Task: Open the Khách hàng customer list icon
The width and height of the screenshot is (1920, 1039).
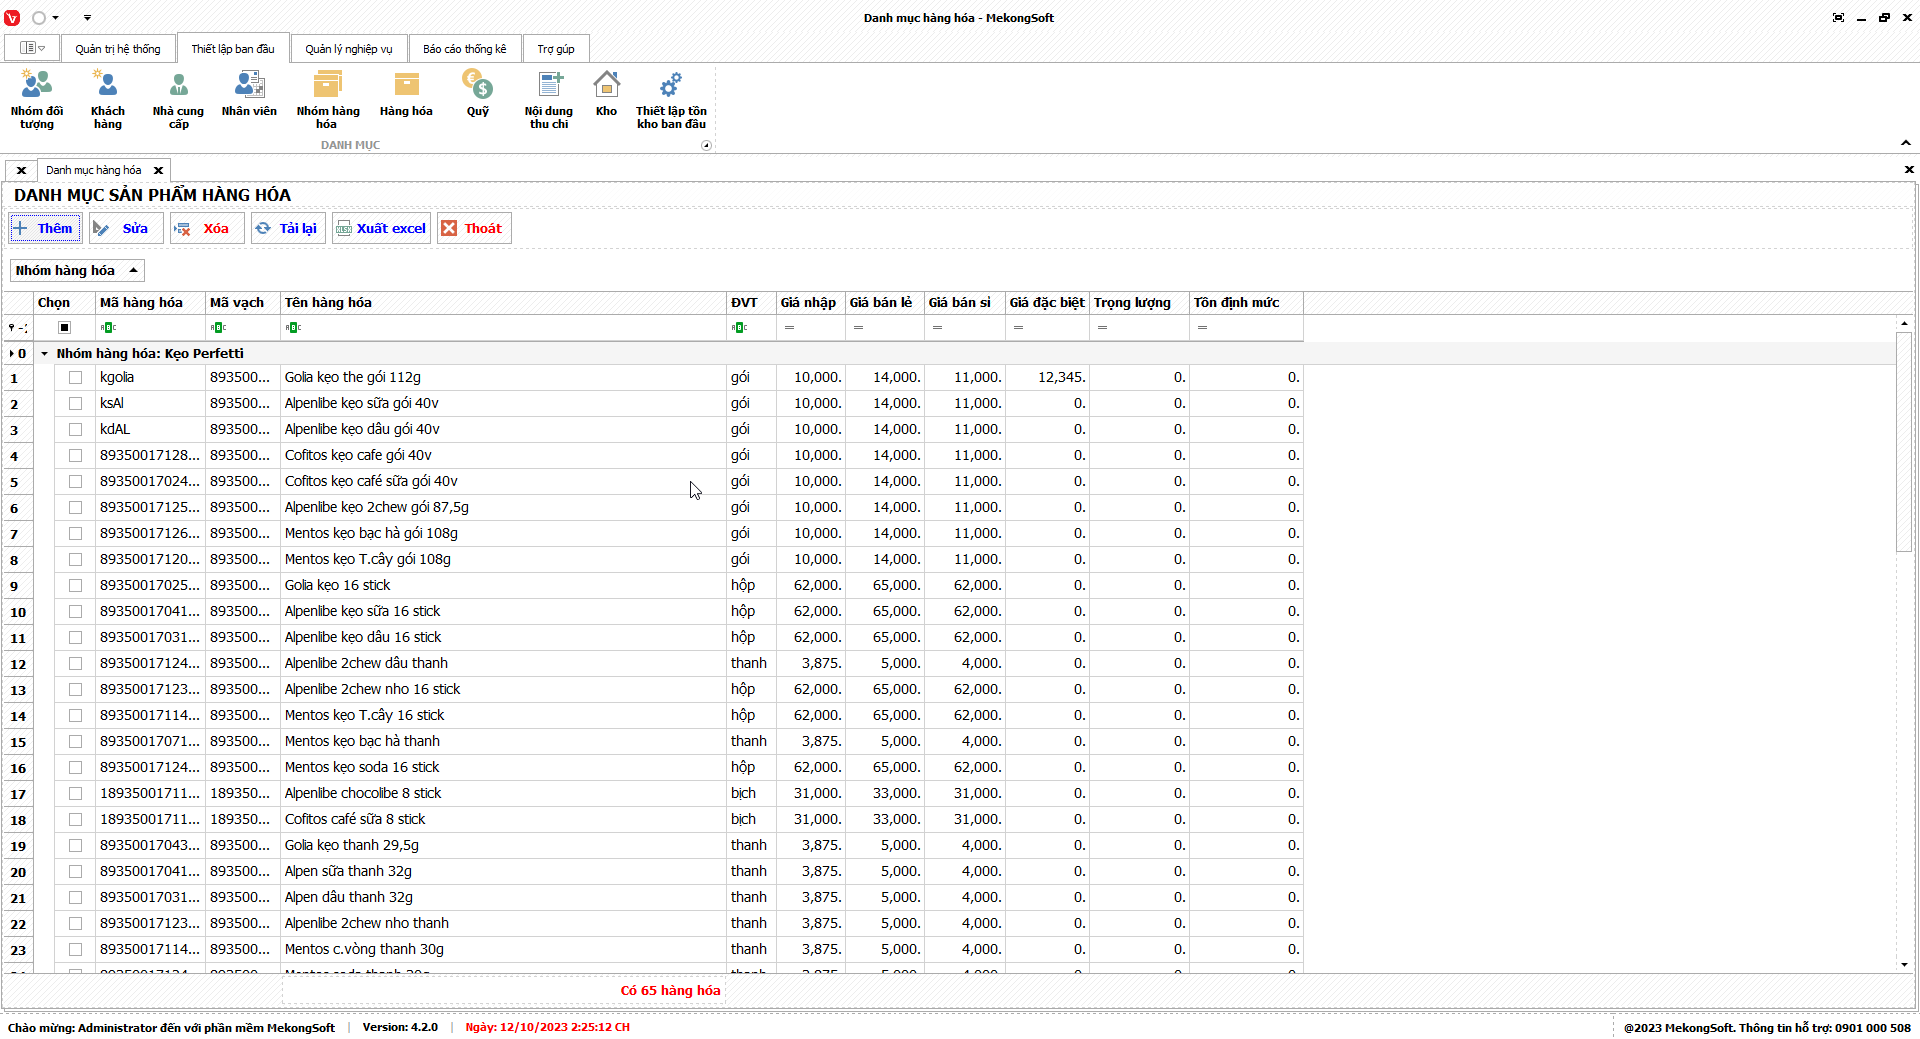Action: tap(107, 99)
